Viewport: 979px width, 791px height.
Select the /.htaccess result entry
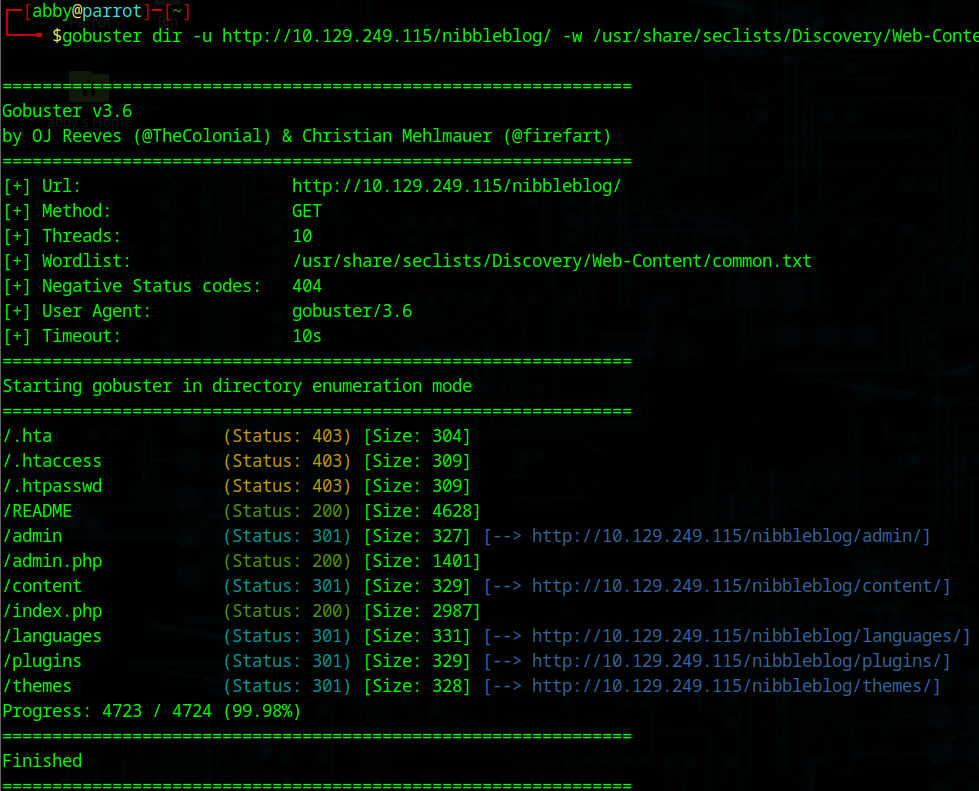(52, 461)
